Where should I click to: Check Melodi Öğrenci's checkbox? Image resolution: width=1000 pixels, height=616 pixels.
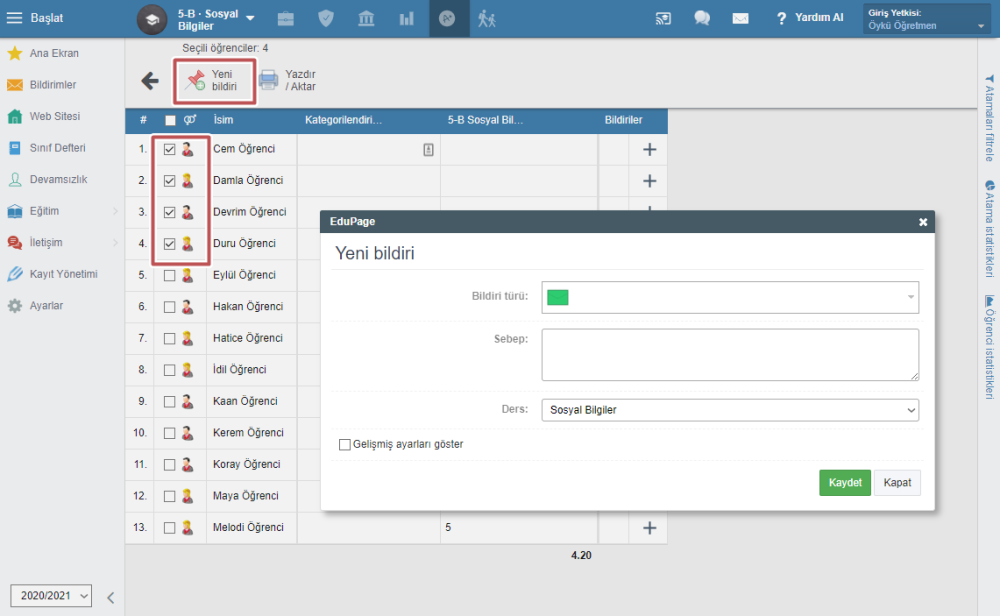tap(169, 528)
